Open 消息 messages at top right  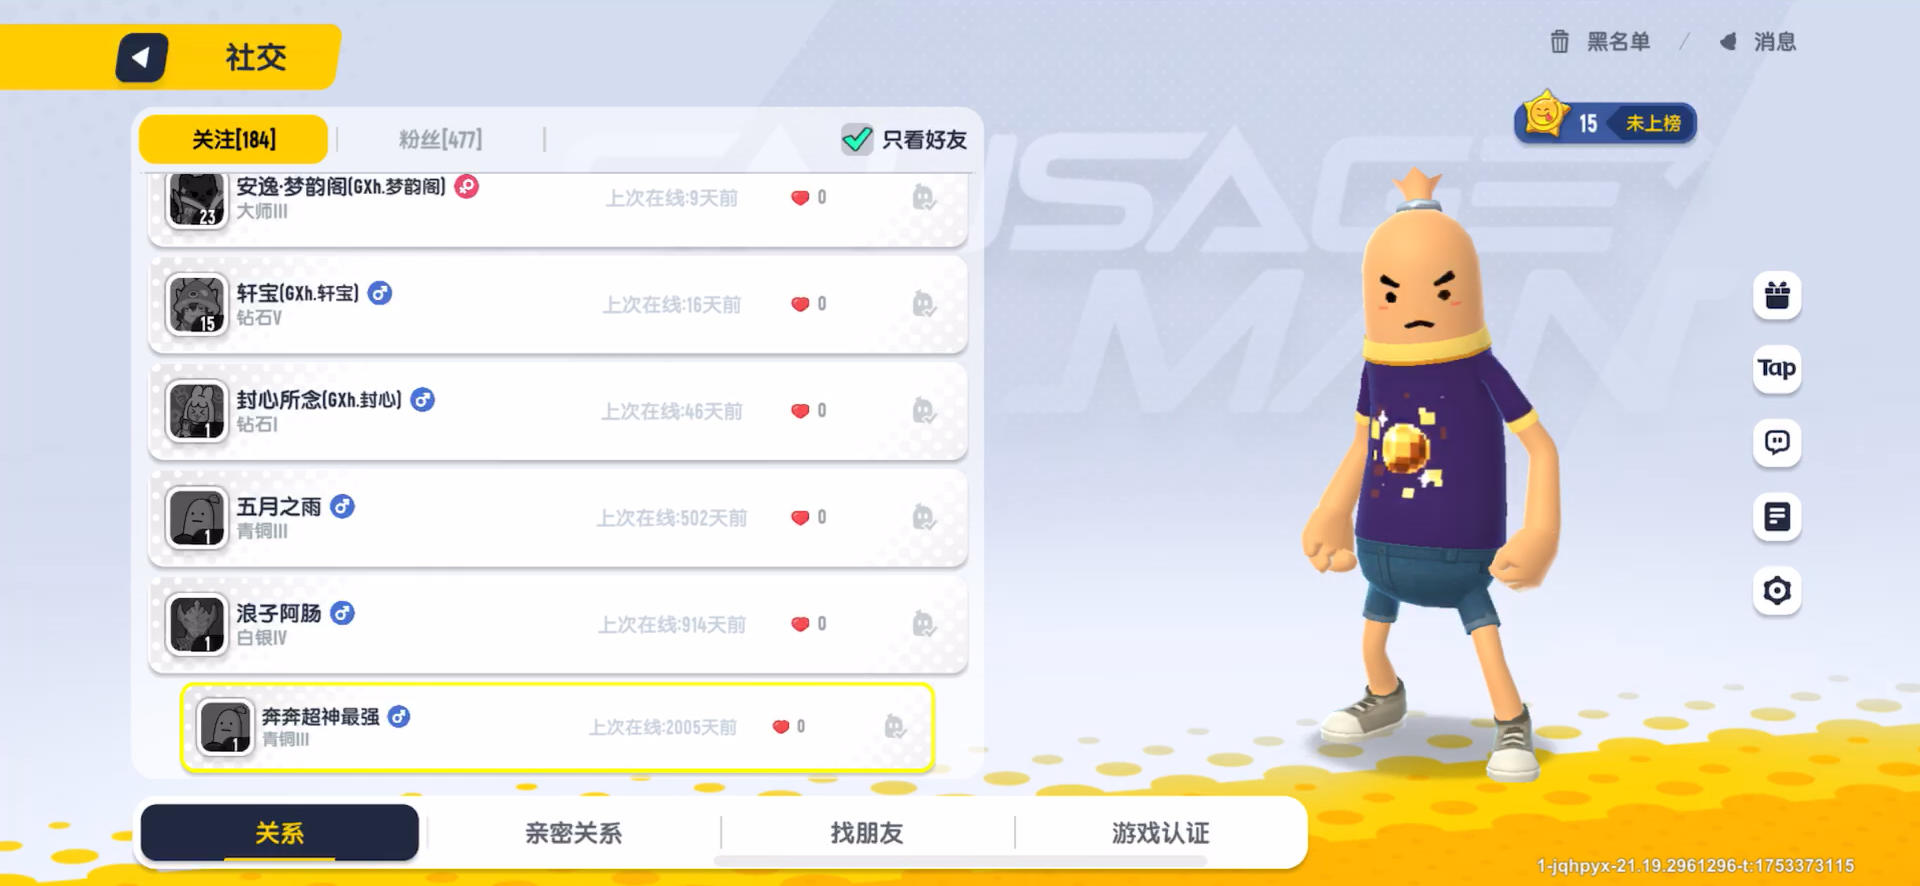[1758, 42]
